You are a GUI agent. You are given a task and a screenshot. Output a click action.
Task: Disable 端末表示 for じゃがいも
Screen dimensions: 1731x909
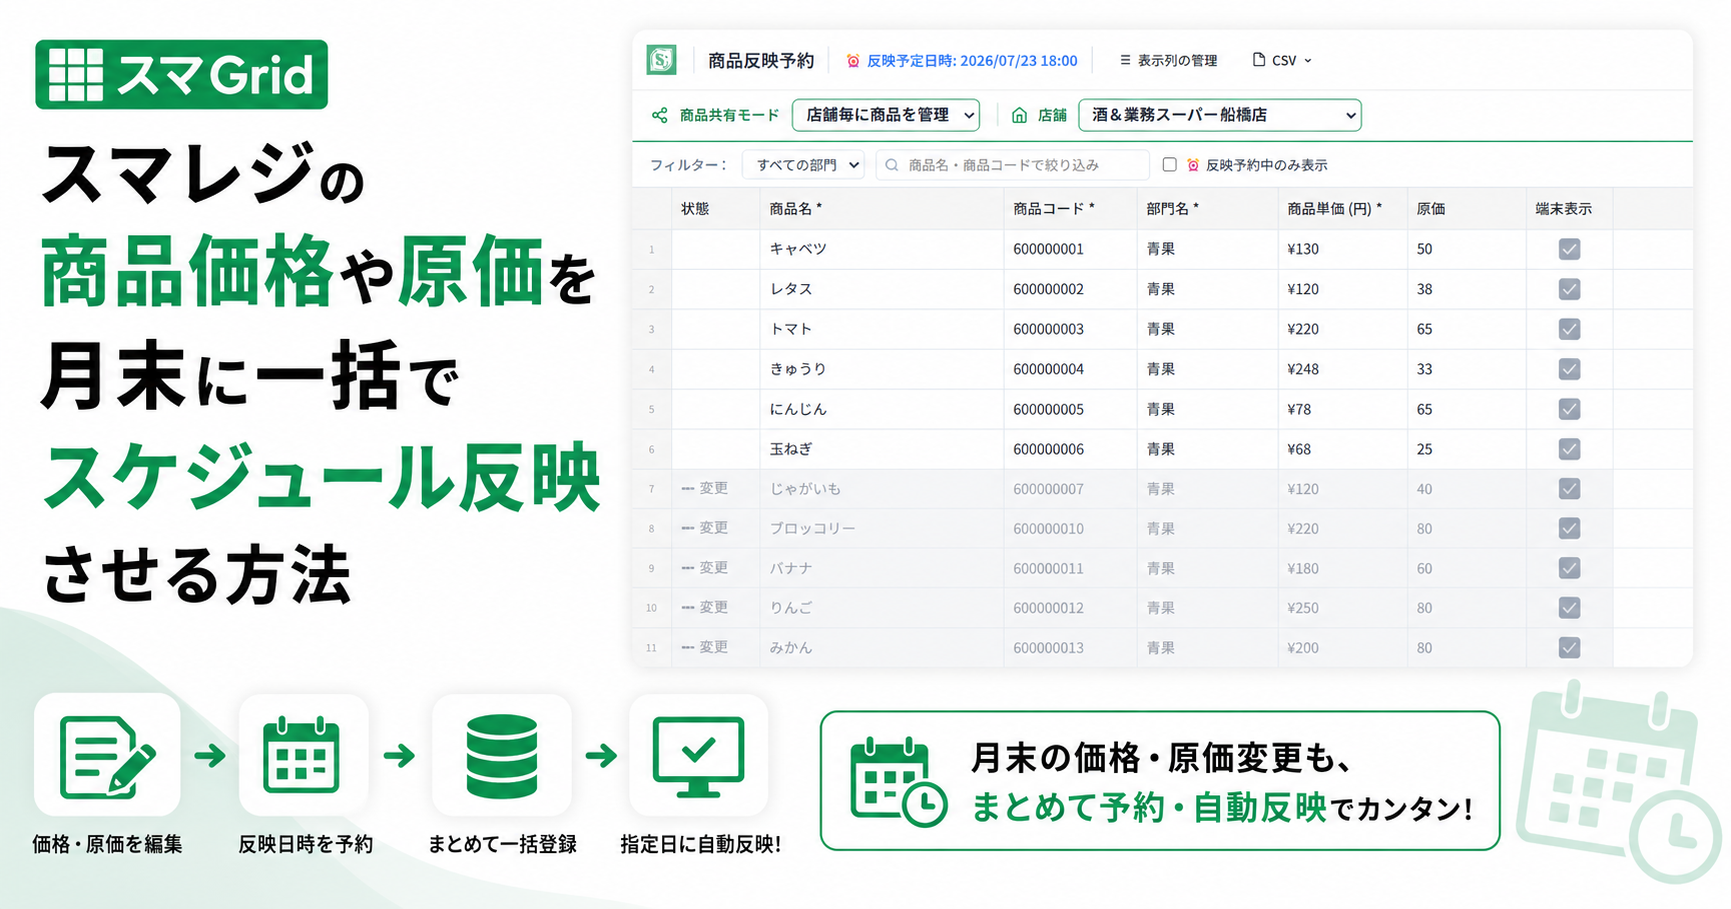tap(1569, 489)
